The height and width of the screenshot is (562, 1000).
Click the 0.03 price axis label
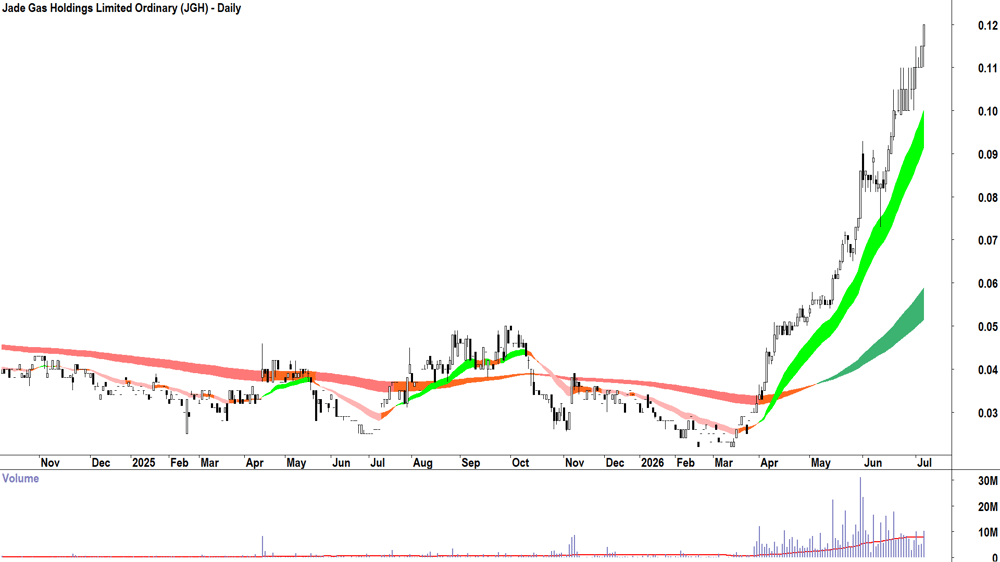(x=987, y=413)
